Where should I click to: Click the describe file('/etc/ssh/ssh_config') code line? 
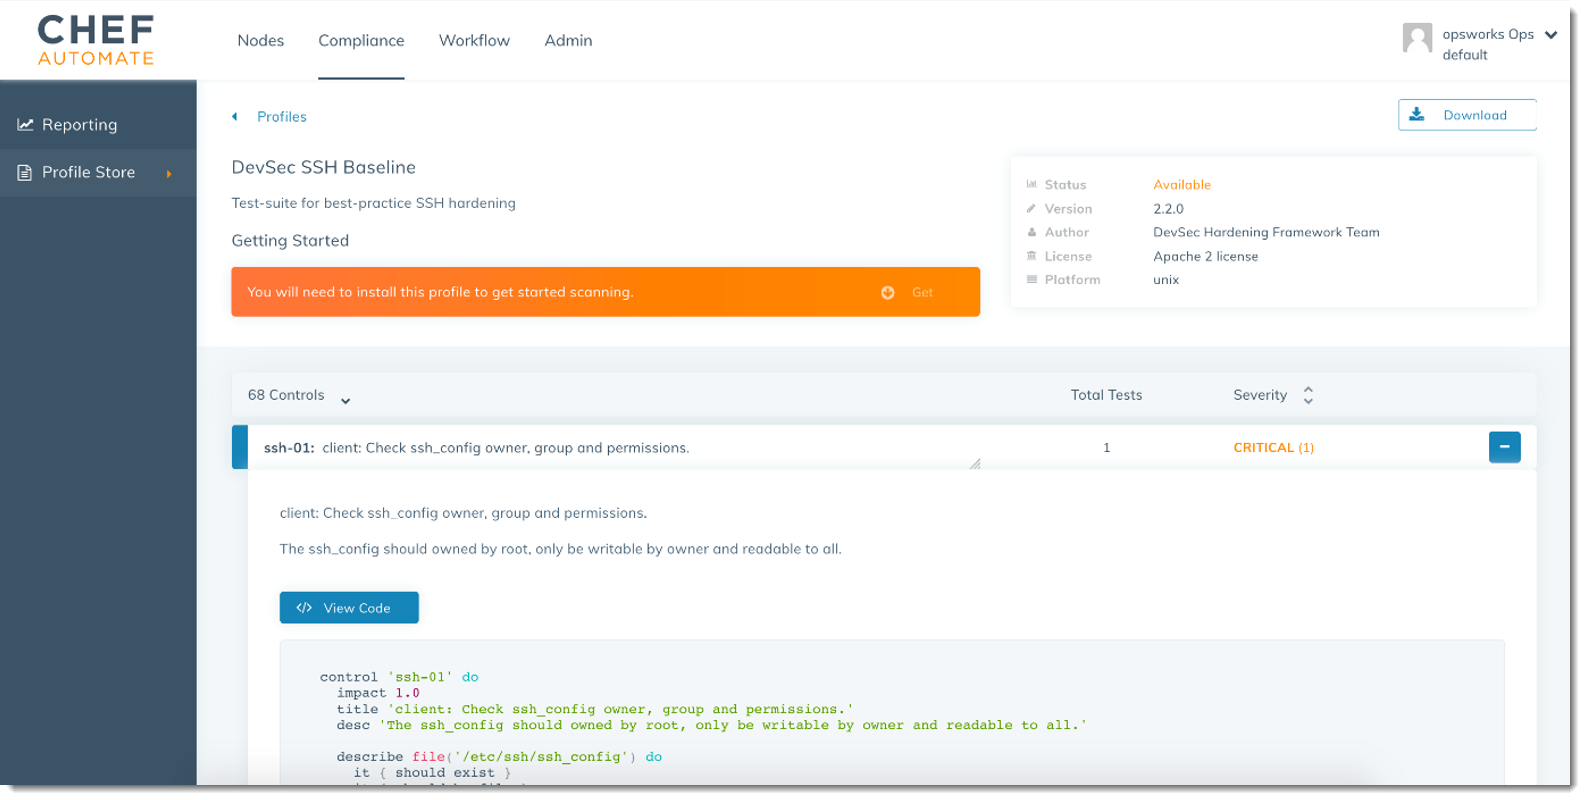pyautogui.click(x=499, y=757)
